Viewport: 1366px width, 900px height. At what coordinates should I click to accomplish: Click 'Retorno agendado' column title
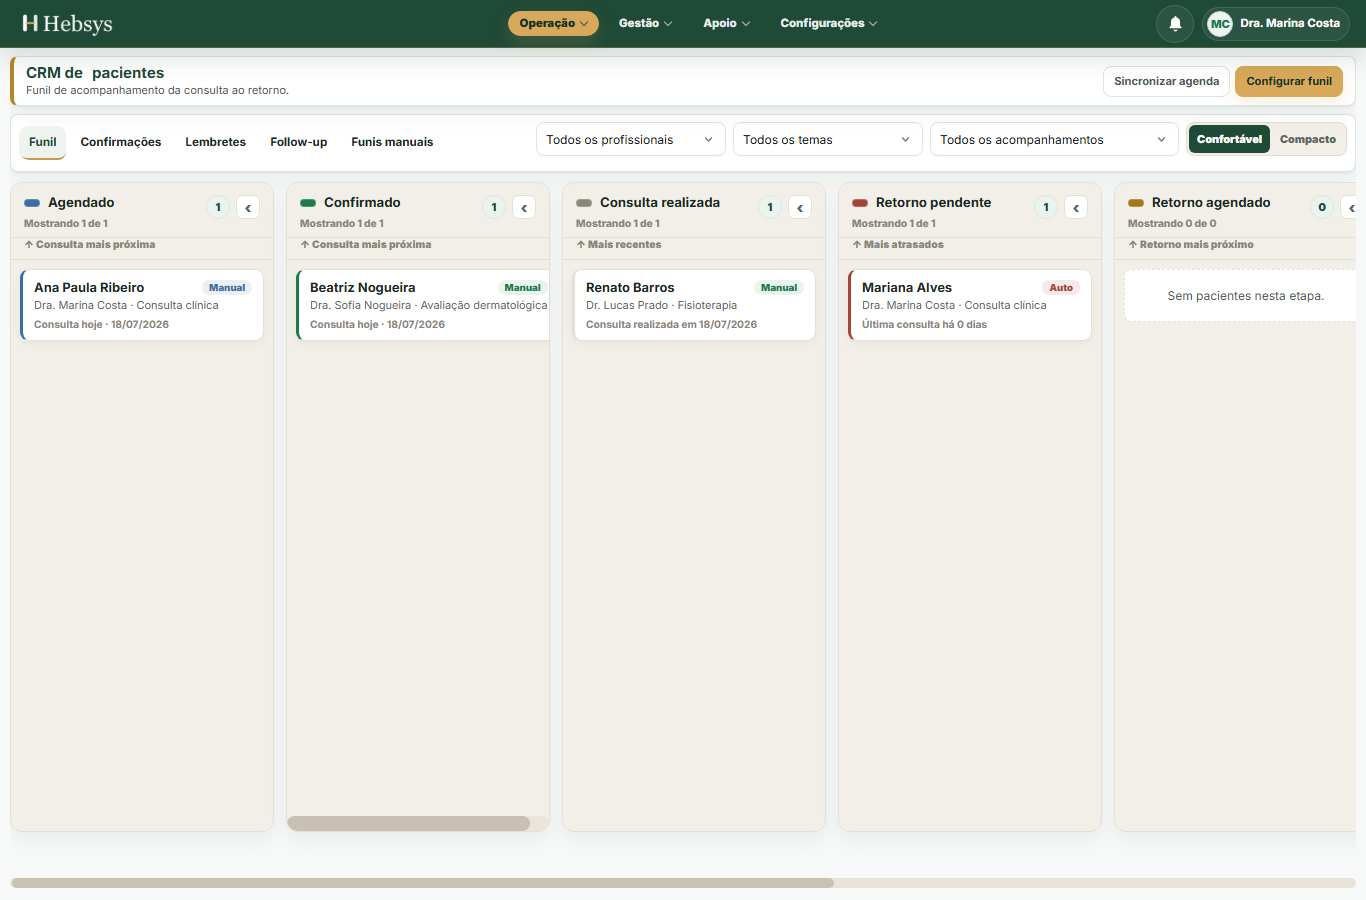coord(1211,203)
